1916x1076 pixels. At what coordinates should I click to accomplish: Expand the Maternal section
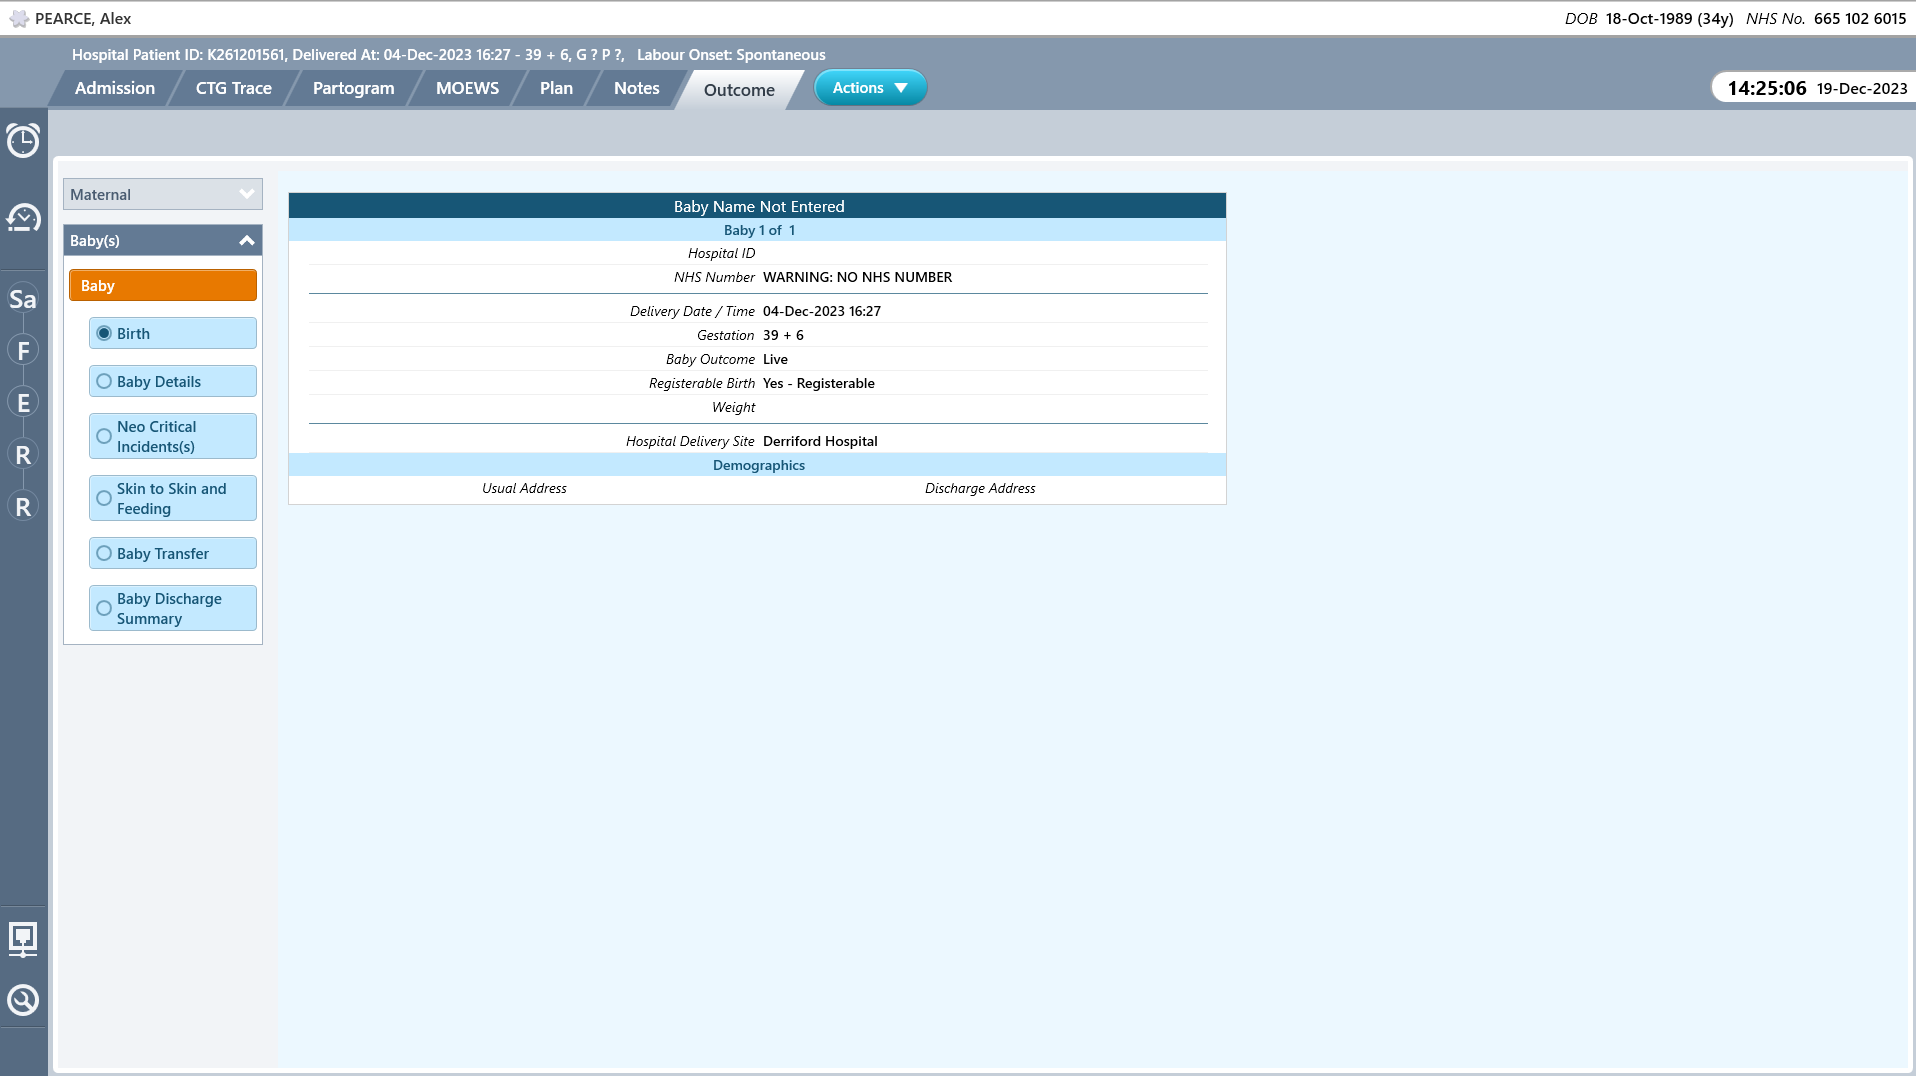pos(163,194)
